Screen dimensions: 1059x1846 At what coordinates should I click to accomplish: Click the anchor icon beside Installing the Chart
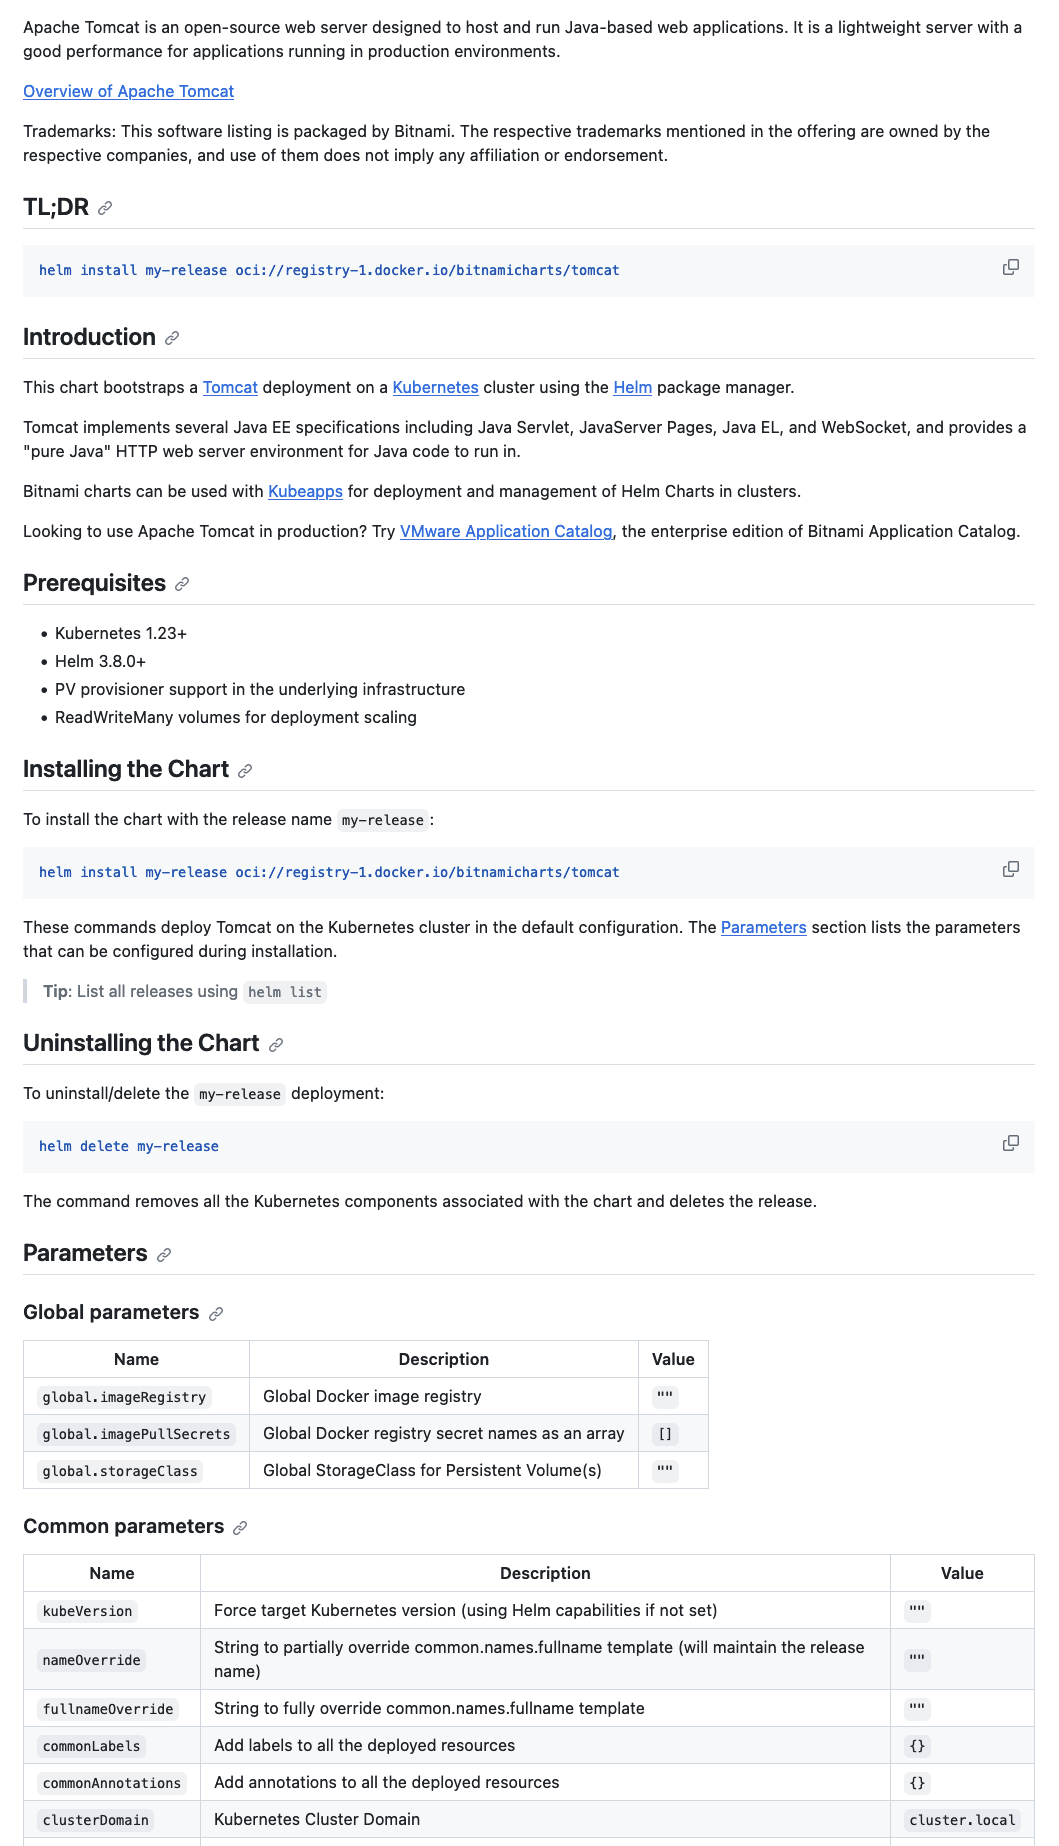[243, 771]
